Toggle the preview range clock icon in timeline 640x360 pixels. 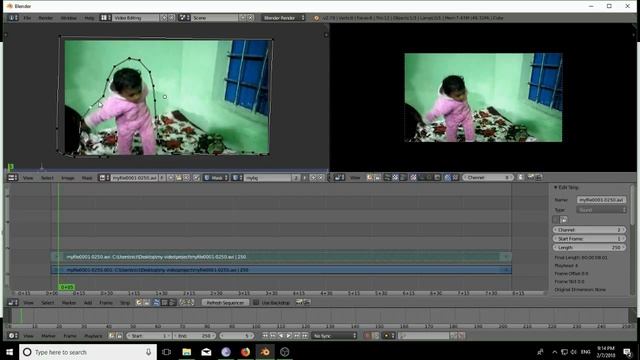[112, 336]
